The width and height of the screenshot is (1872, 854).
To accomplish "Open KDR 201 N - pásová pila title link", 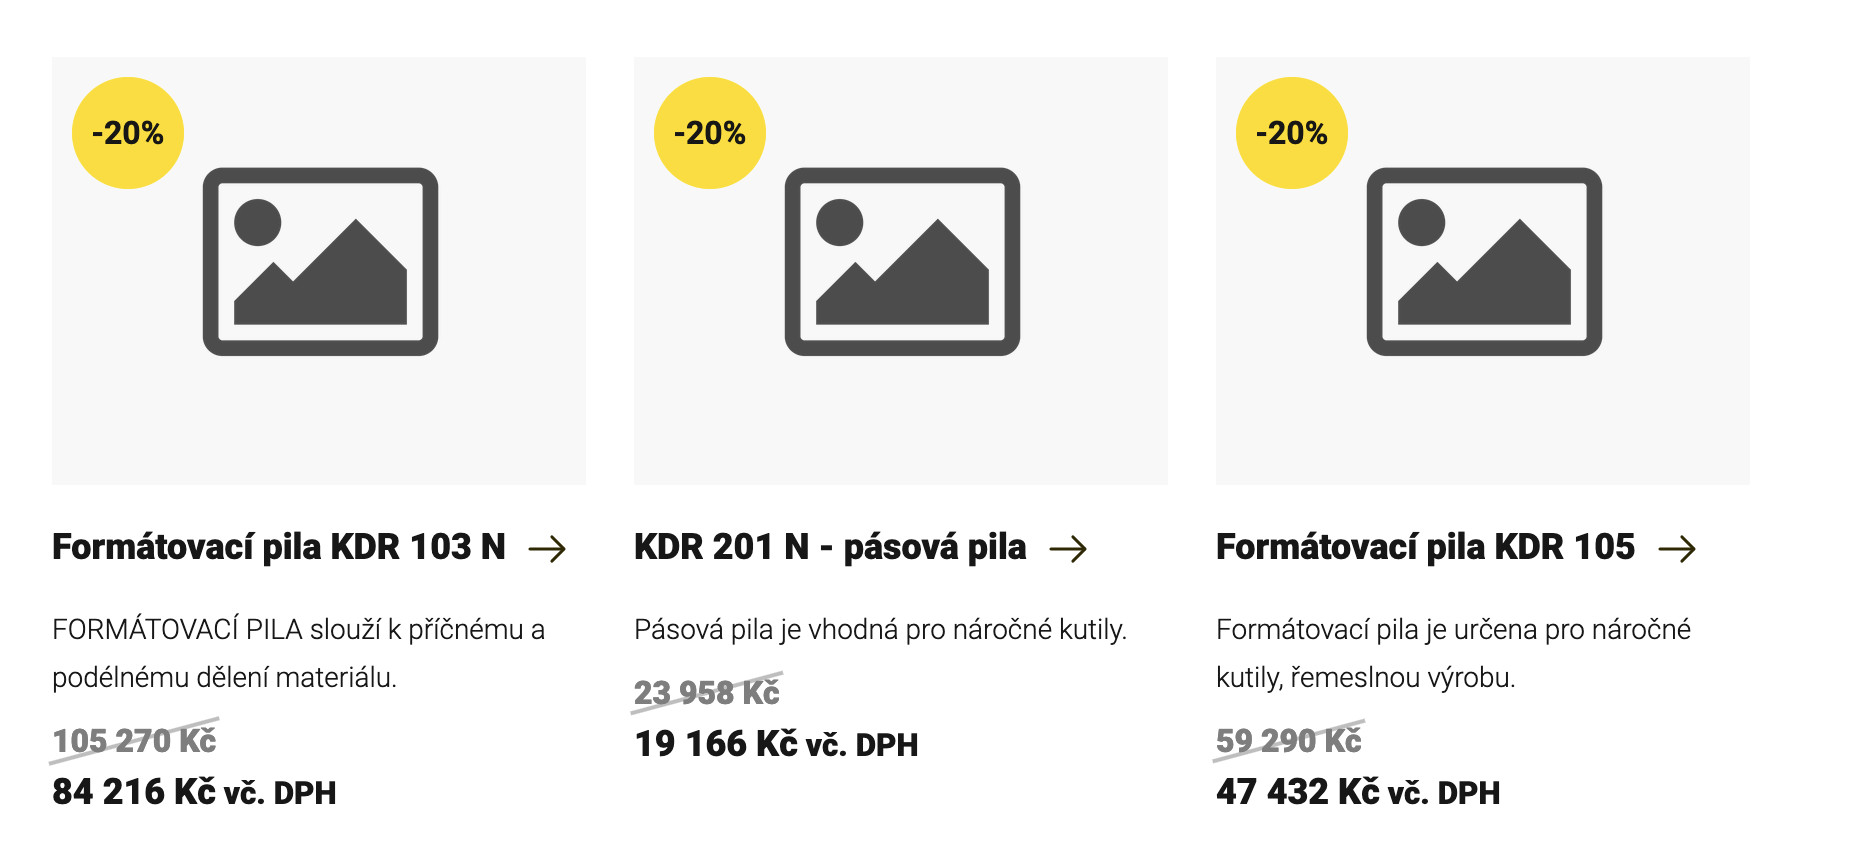I will pyautogui.click(x=830, y=547).
